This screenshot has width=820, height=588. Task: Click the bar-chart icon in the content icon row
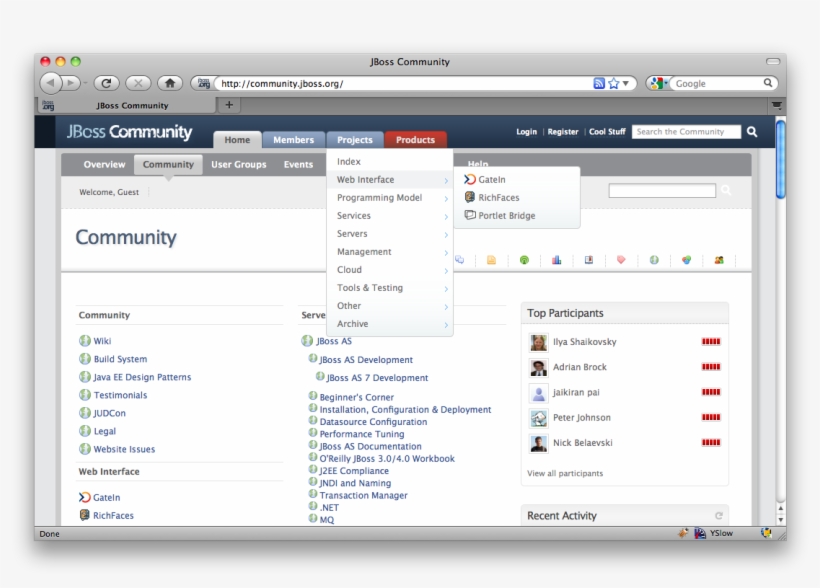point(557,259)
